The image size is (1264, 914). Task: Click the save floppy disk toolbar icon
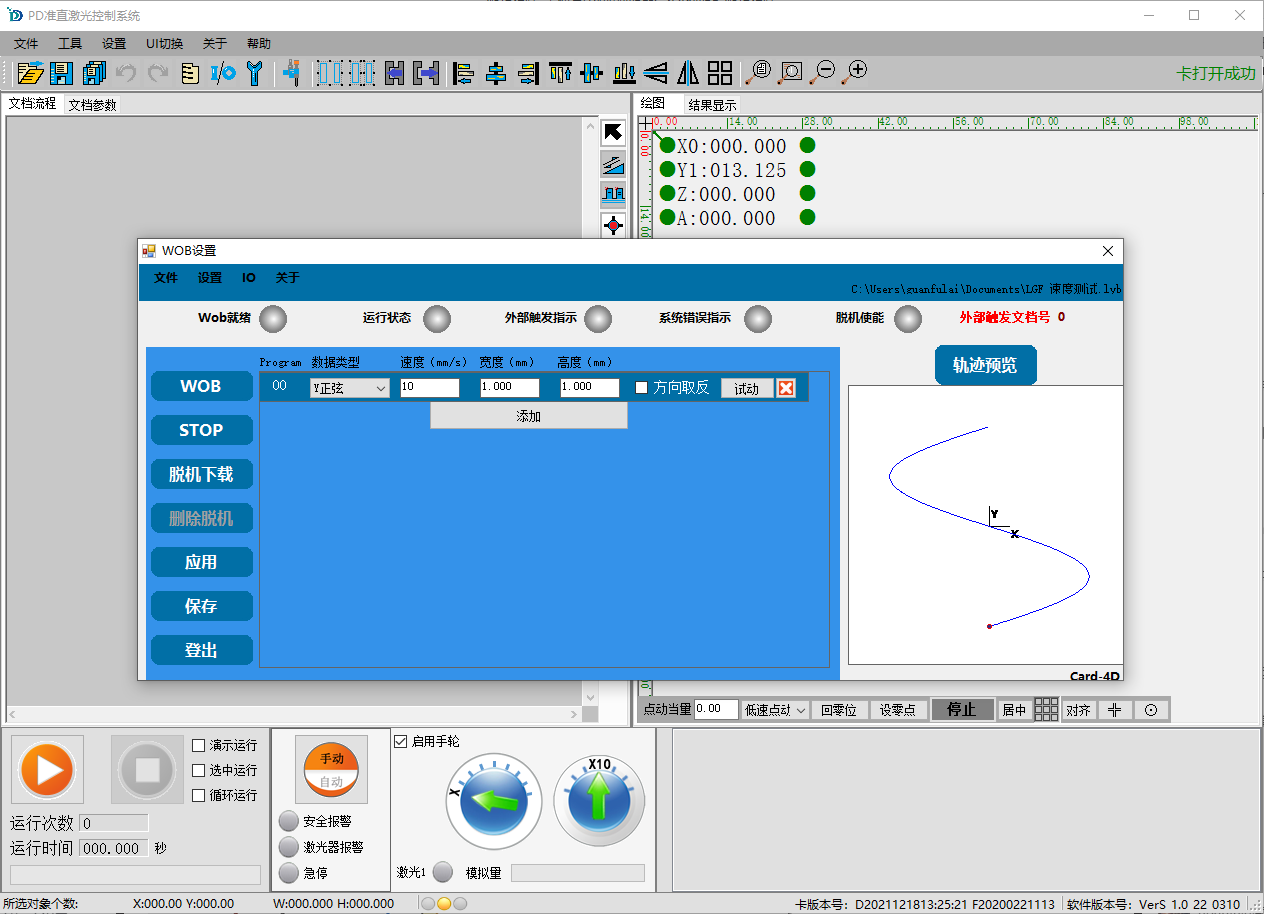(x=62, y=73)
